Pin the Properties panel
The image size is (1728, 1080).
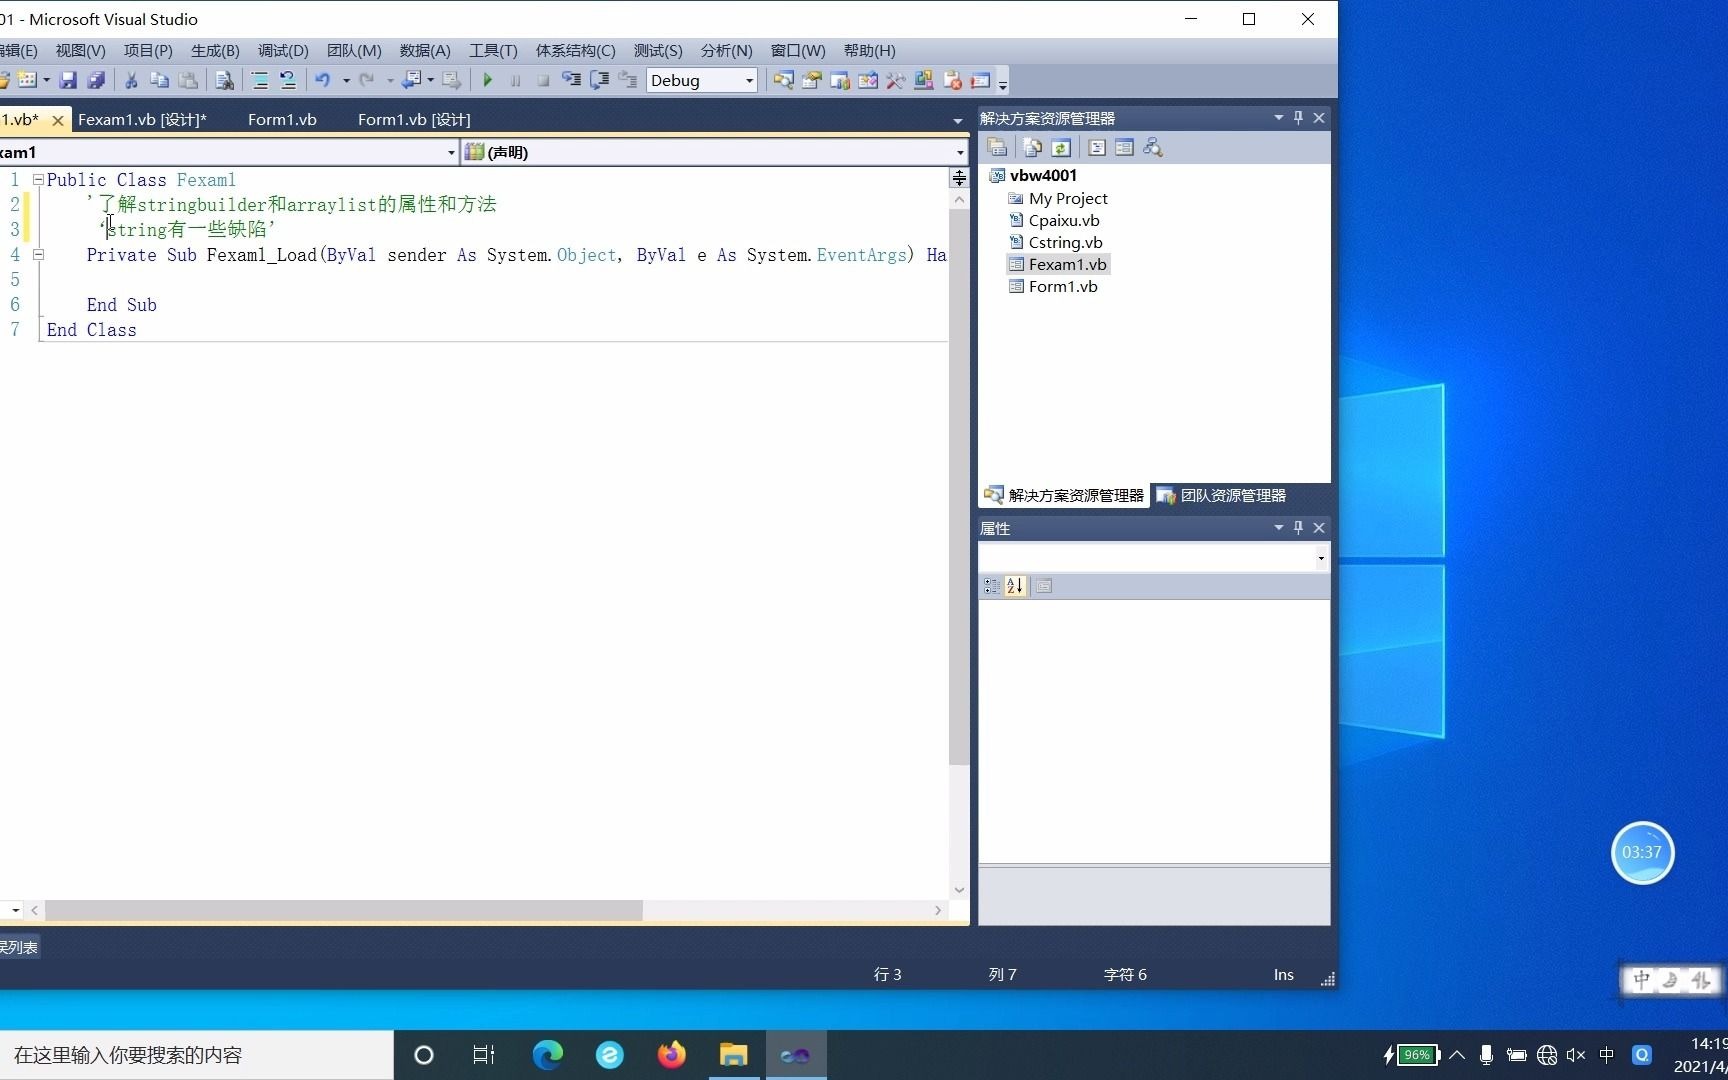pyautogui.click(x=1298, y=528)
